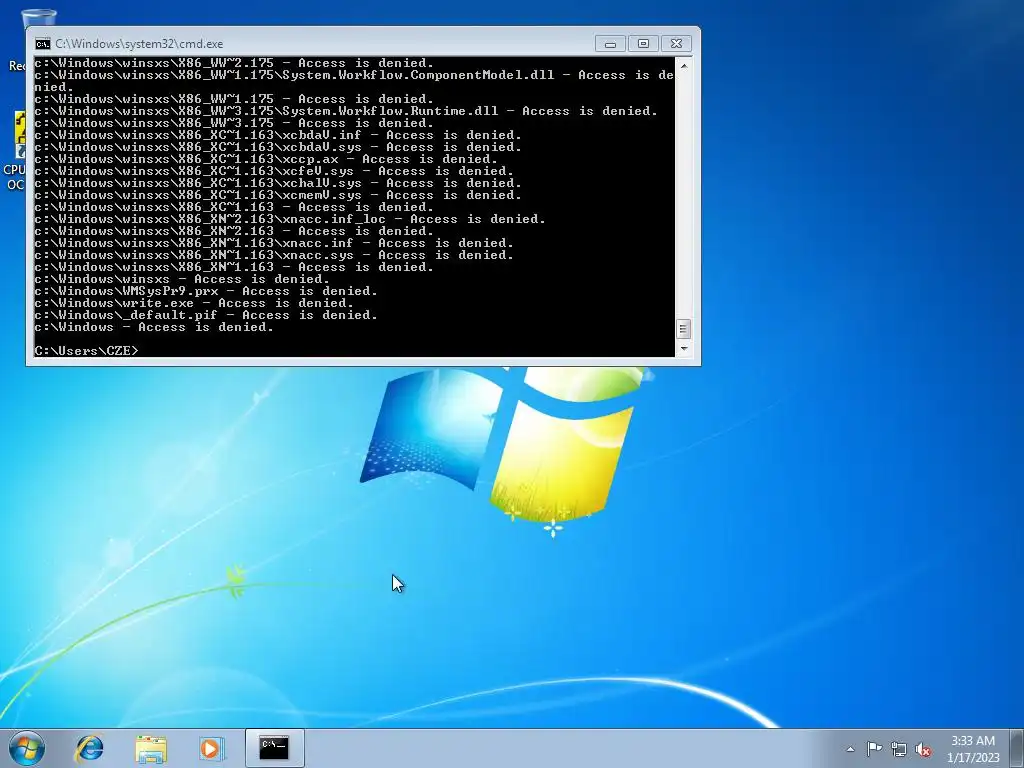1024x768 pixels.
Task: Open the Windows Start menu orb
Action: (27, 748)
